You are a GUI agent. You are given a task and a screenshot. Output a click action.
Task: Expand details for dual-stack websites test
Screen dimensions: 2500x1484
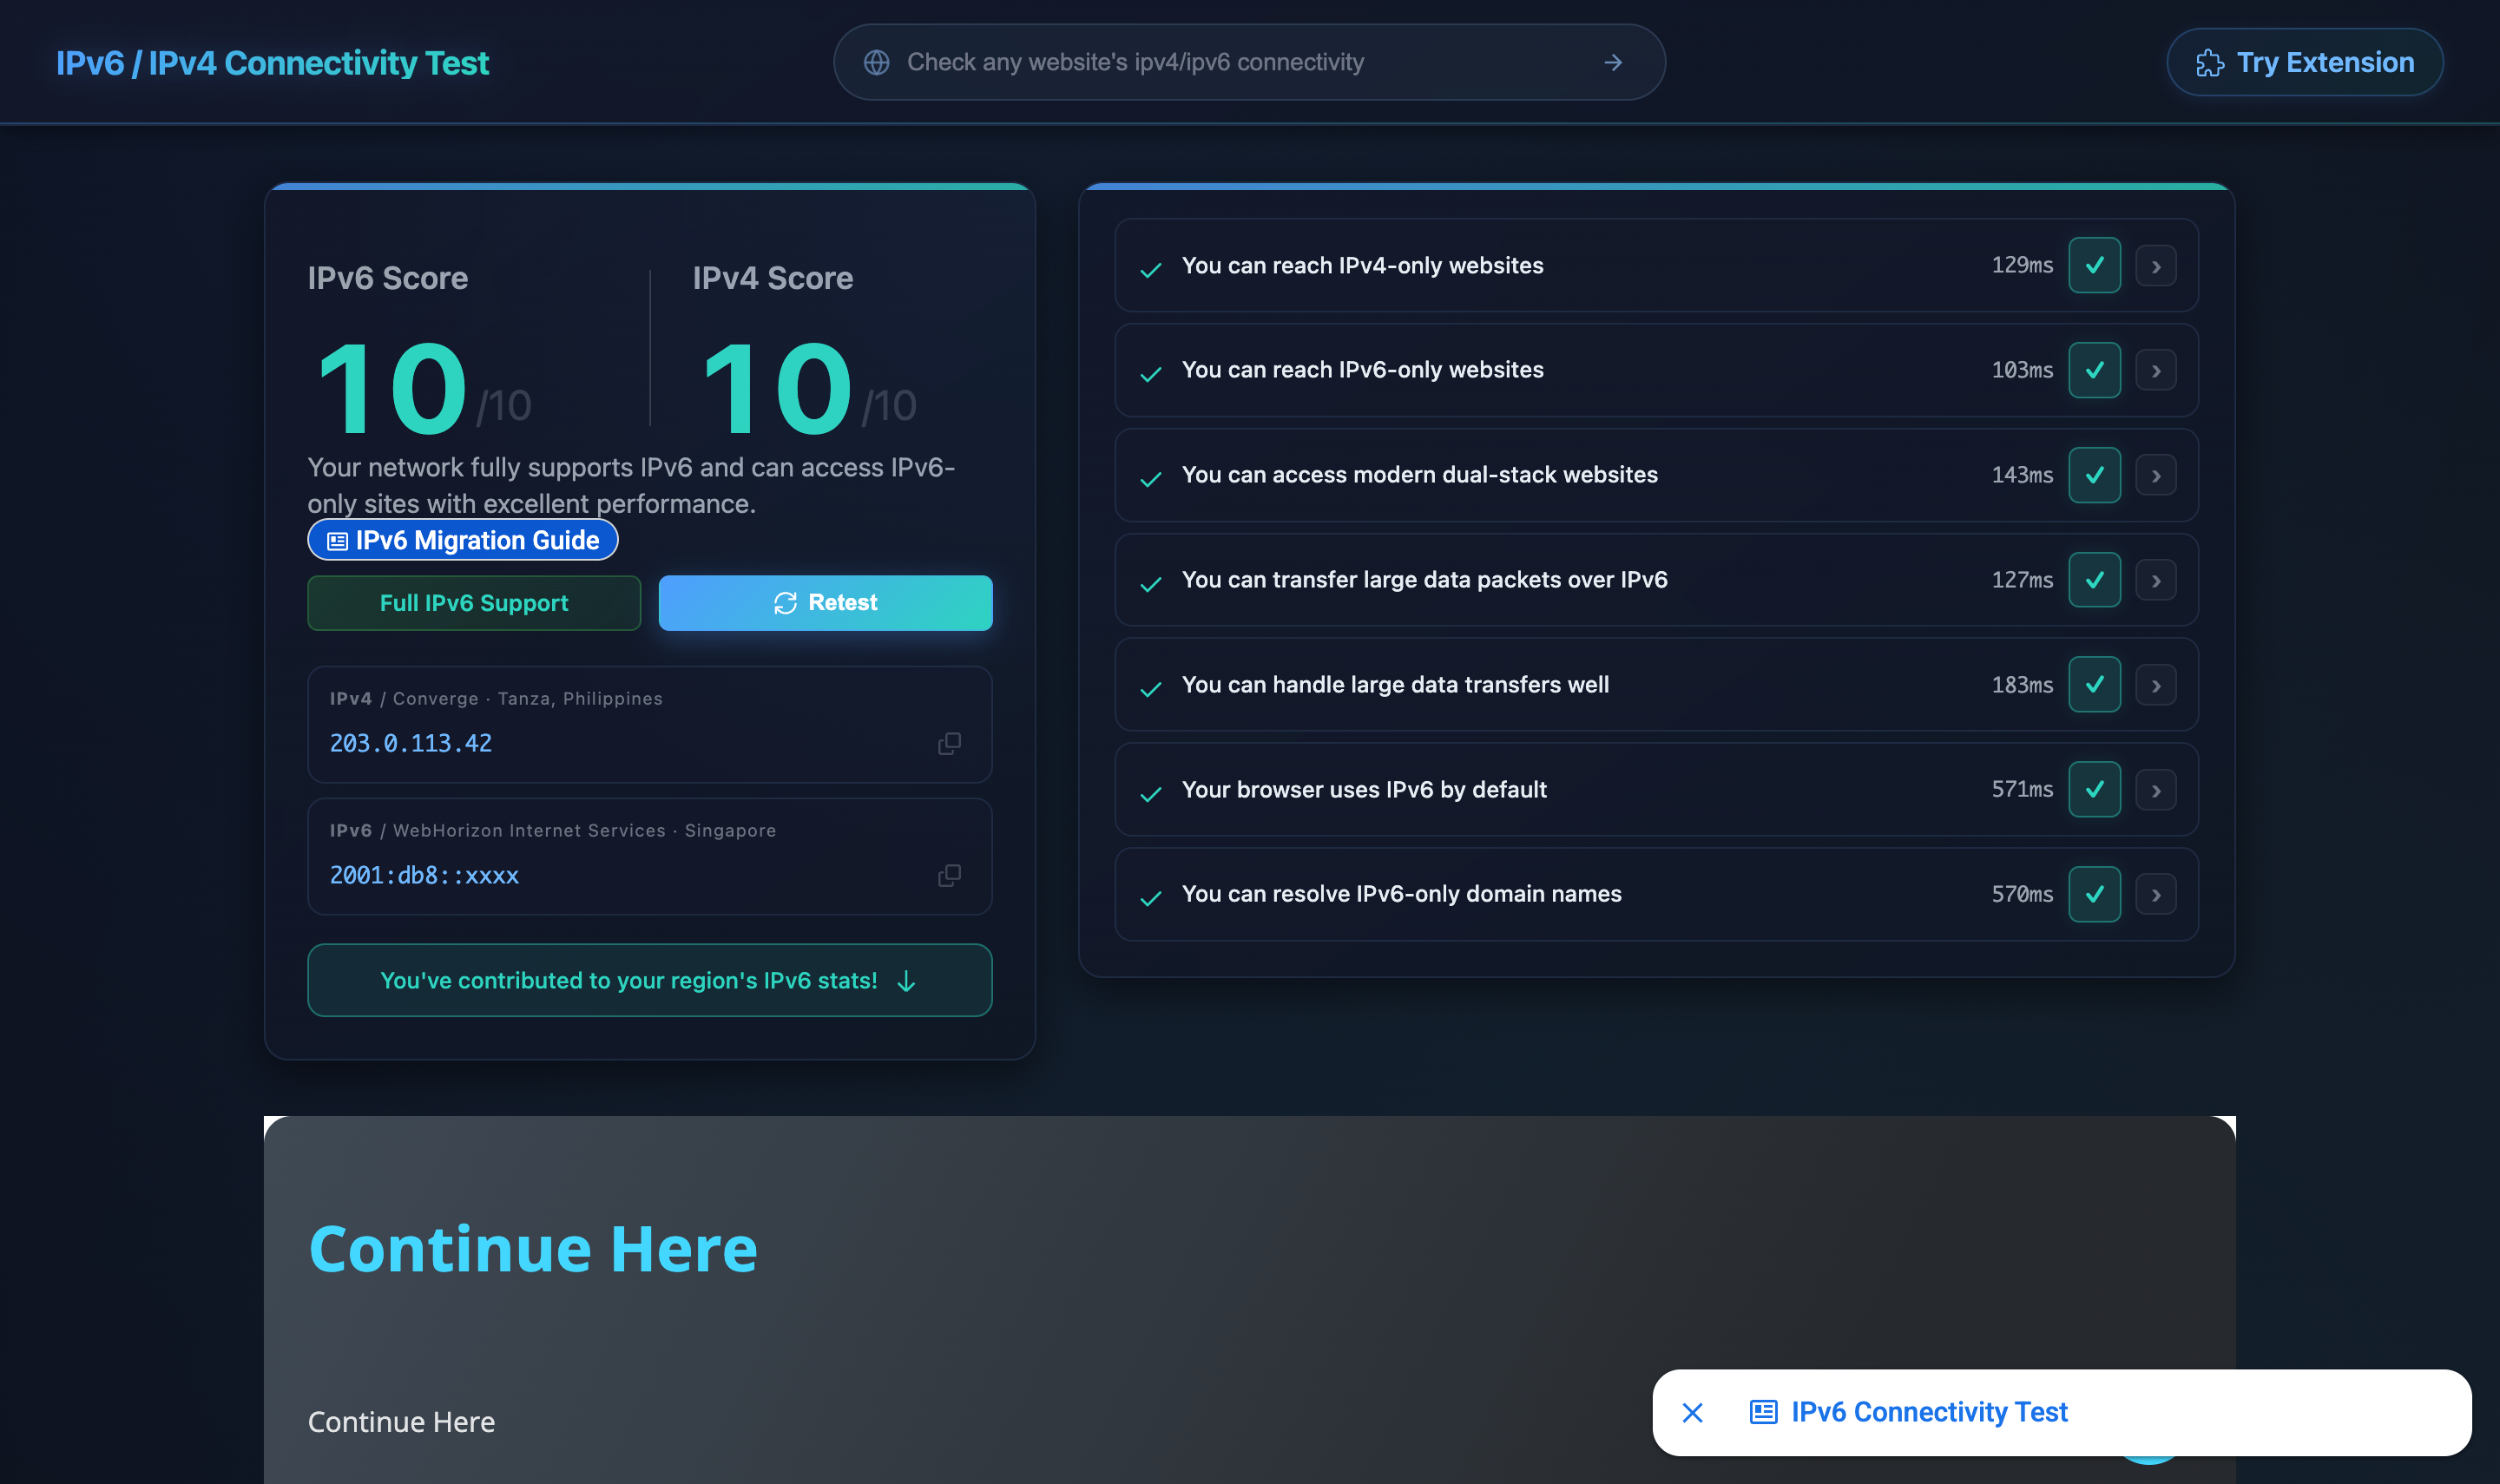2156,476
